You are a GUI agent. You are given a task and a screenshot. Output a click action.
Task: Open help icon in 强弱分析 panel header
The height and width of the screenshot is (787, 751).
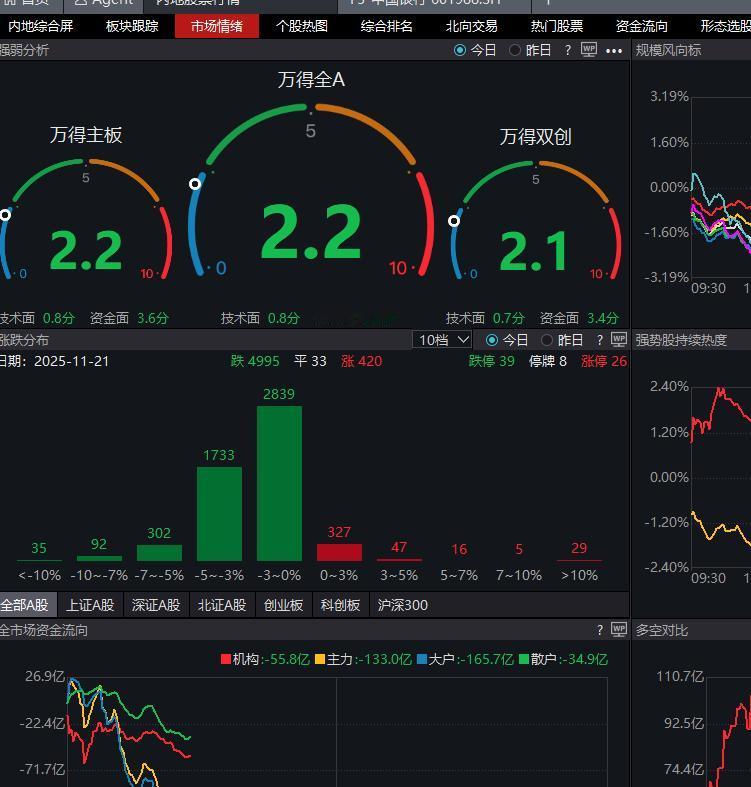tap(567, 50)
